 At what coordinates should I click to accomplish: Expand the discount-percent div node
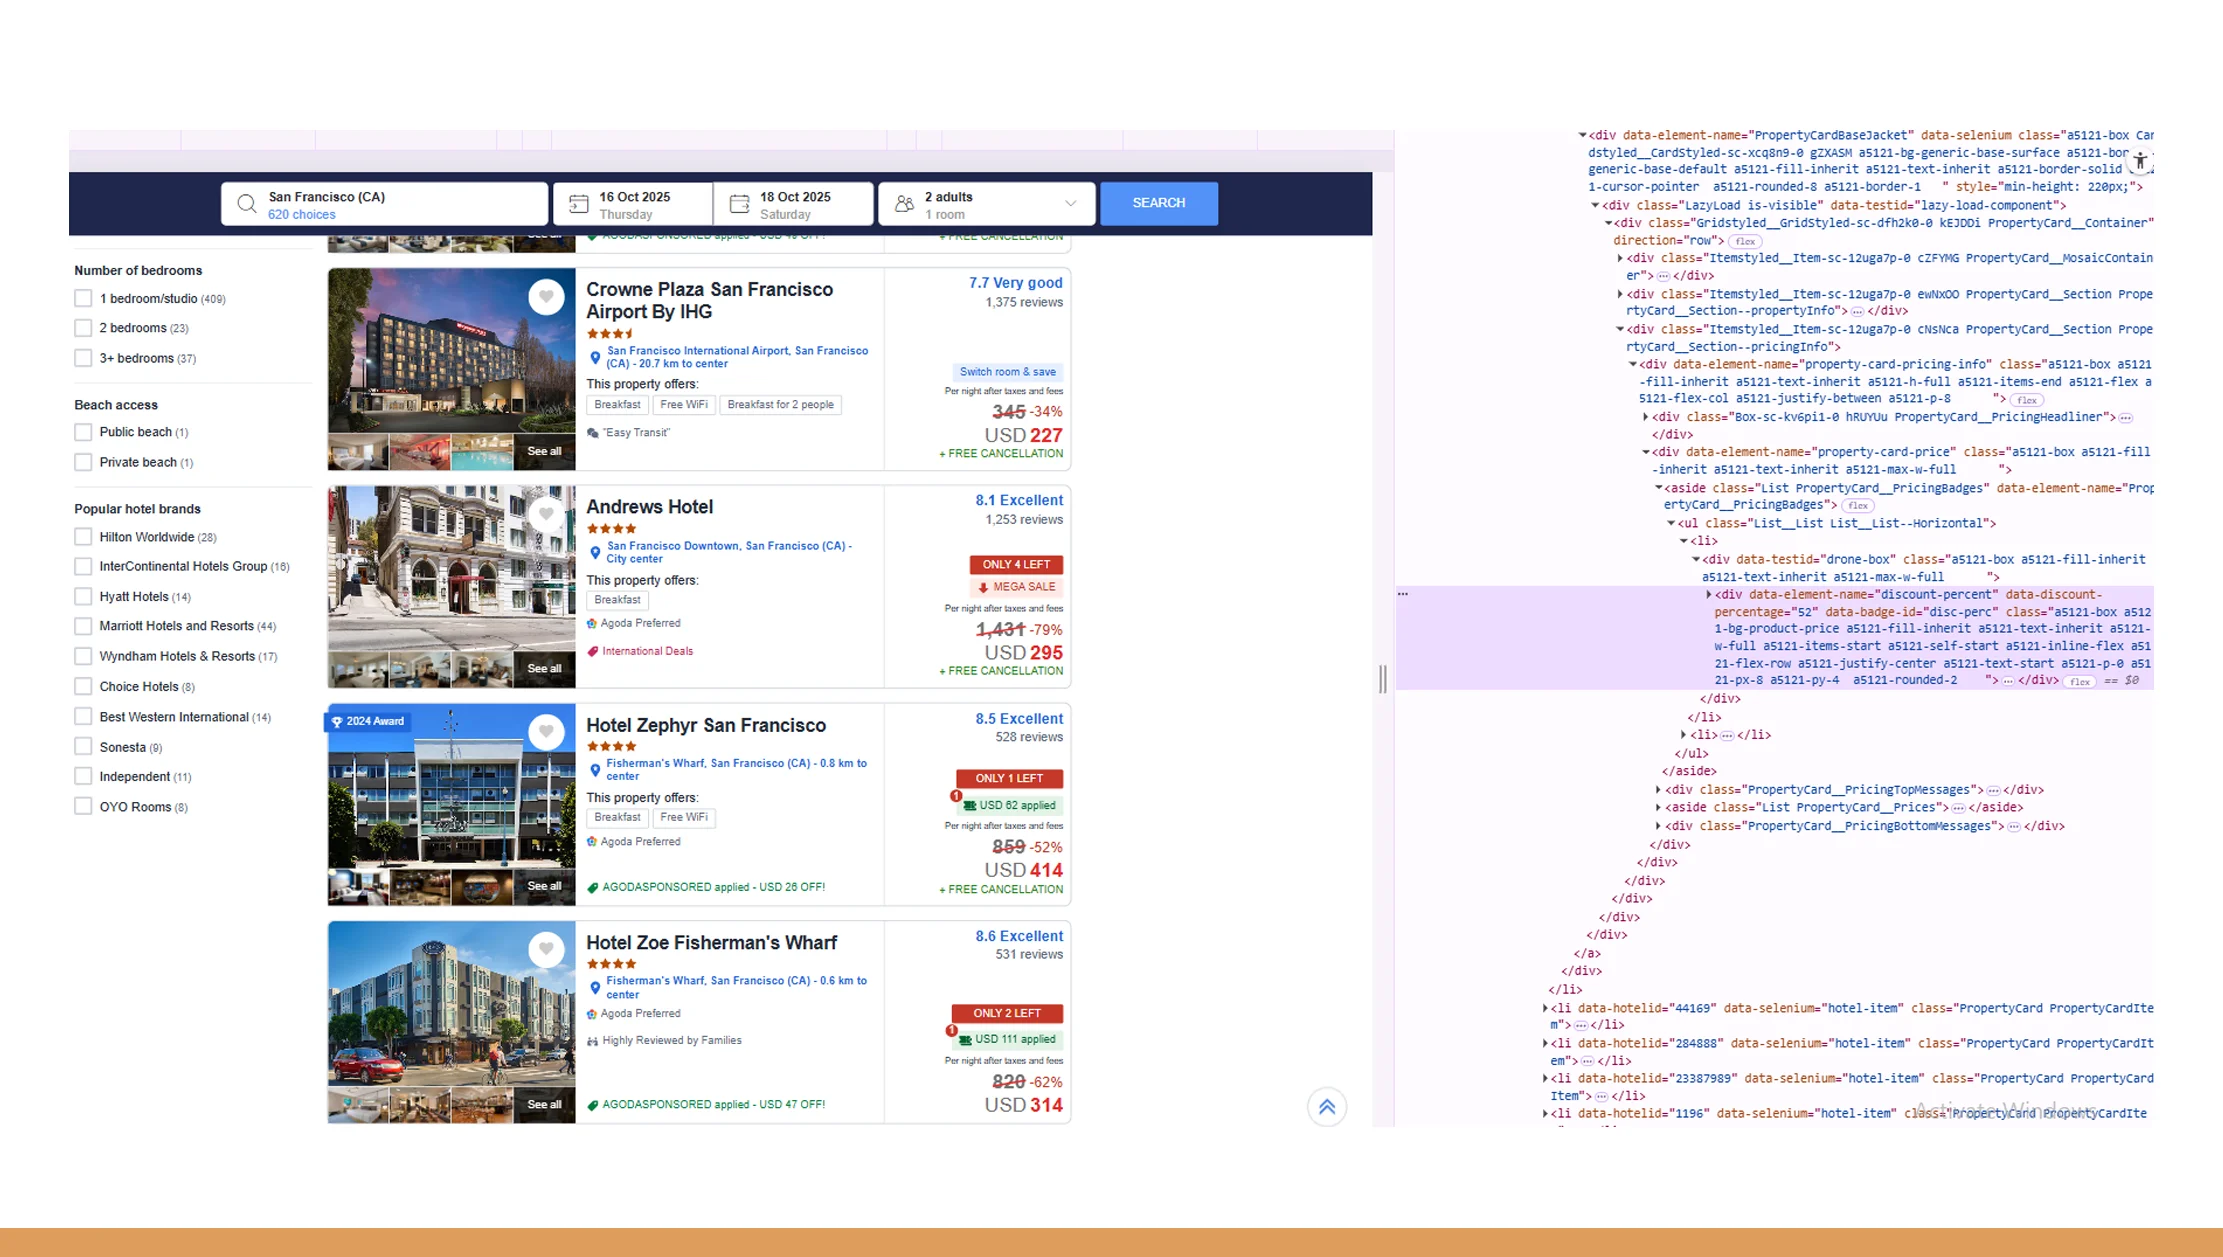(1708, 595)
